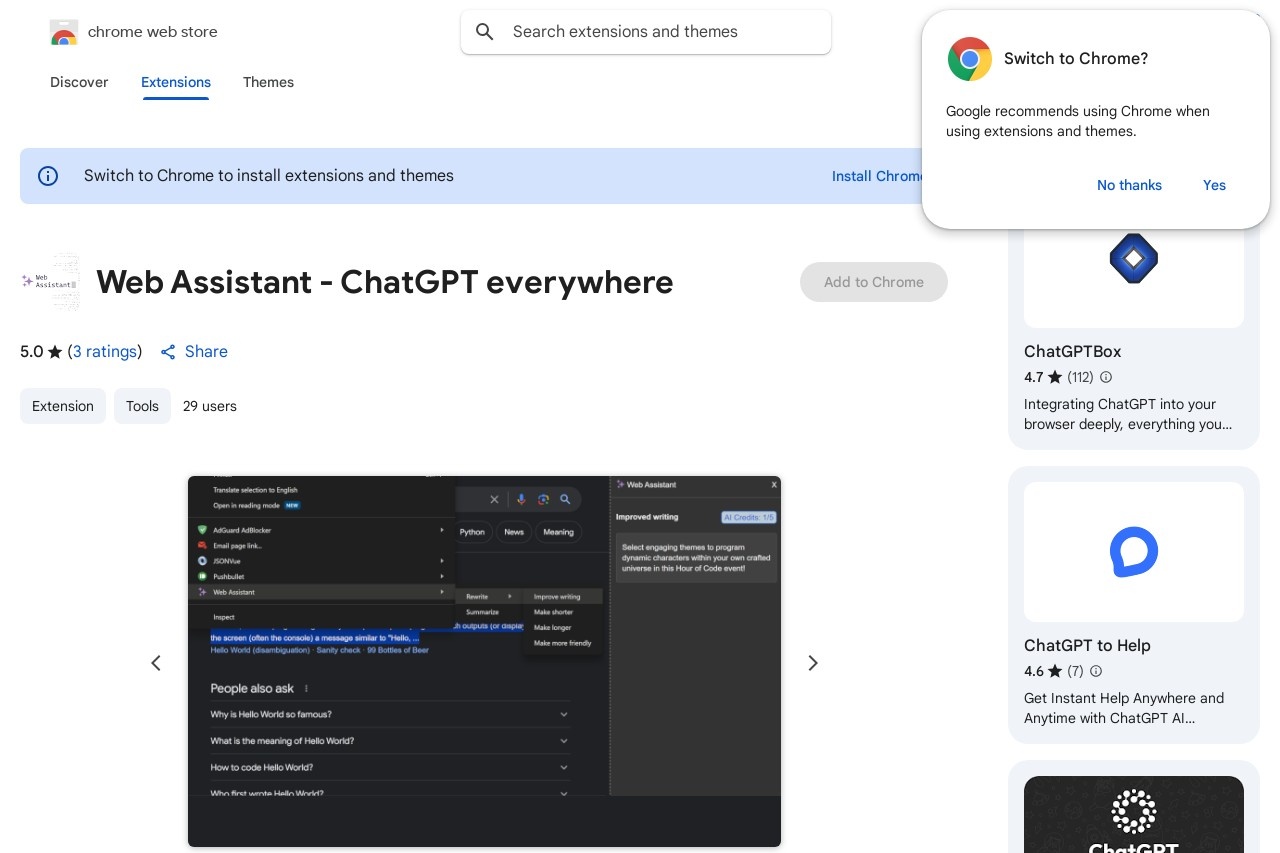Click 'Get Instant Help Anywhere' description text
1280x853 pixels.
pyautogui.click(x=1124, y=708)
